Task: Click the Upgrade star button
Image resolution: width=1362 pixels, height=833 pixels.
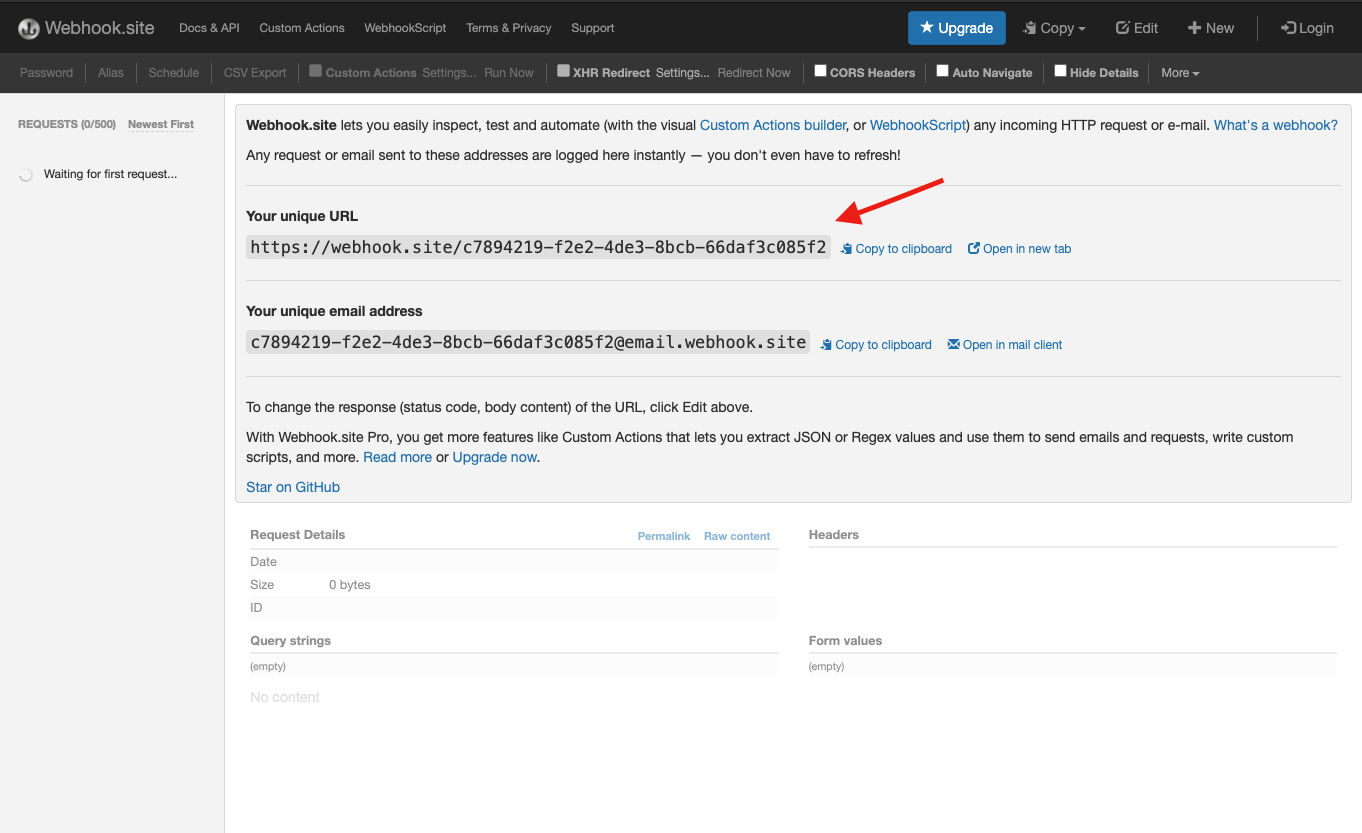Action: [956, 28]
